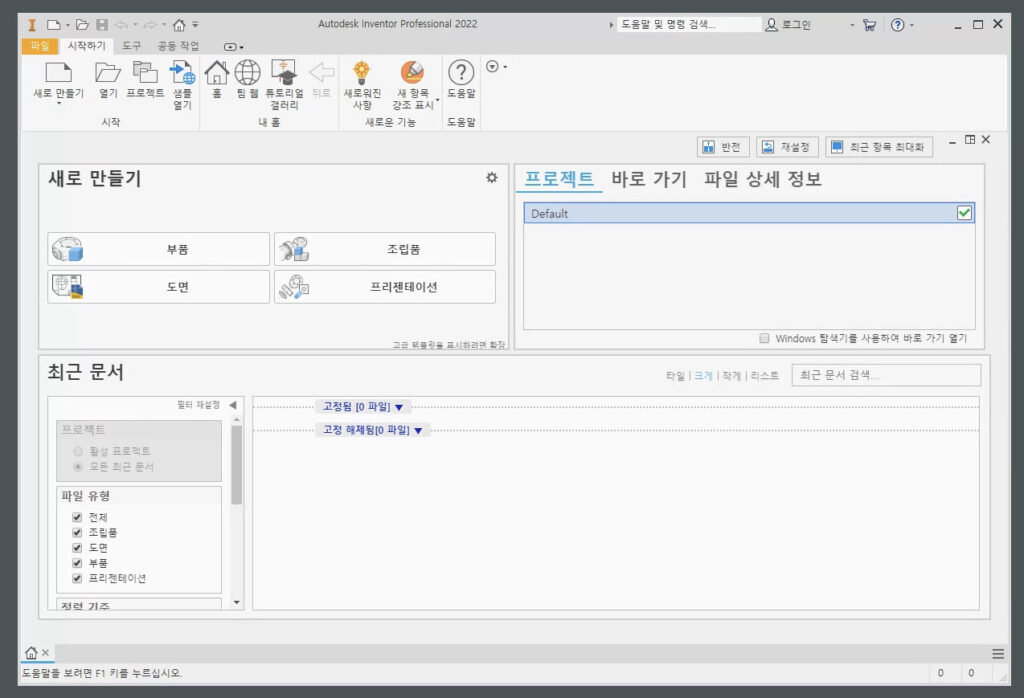Open new-file settings gear icon
Image resolution: width=1024 pixels, height=698 pixels.
(492, 178)
